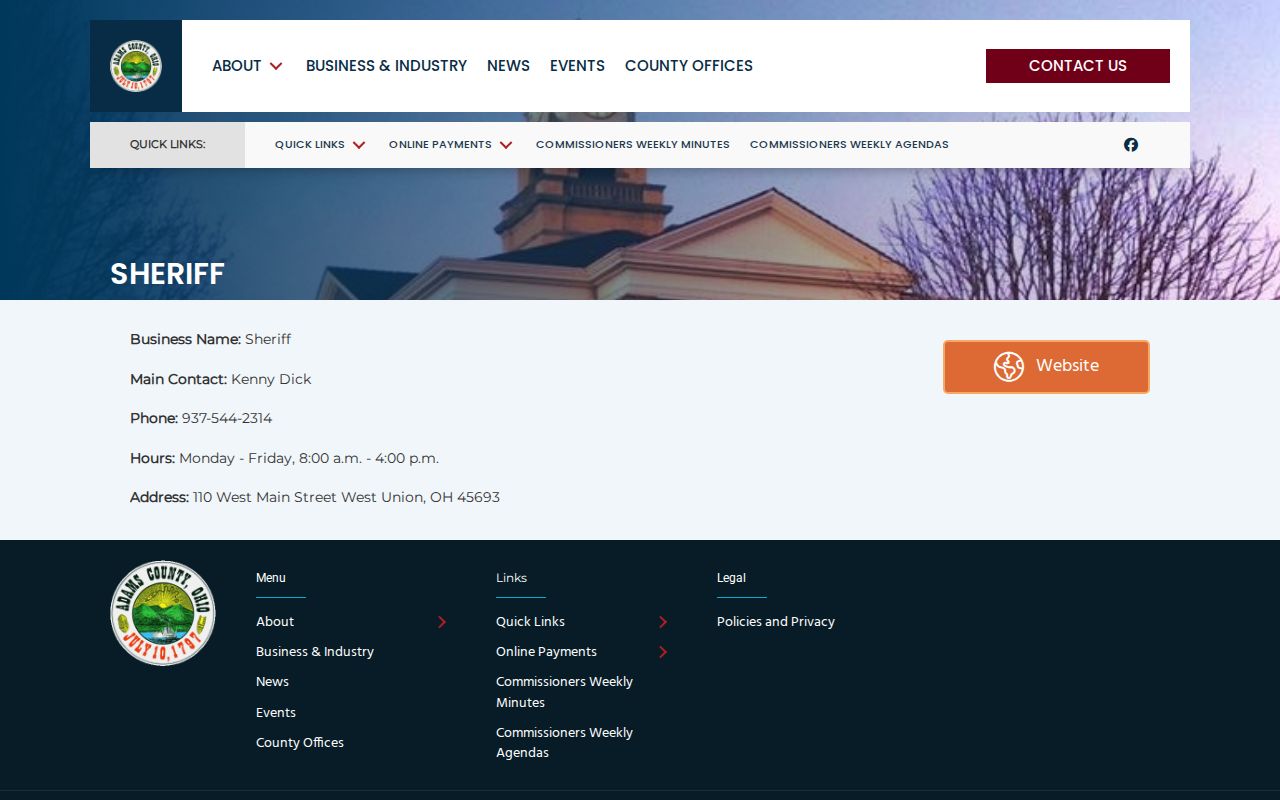This screenshot has height=800, width=1280.
Task: Click the Adams County seal in footer
Action: [163, 613]
